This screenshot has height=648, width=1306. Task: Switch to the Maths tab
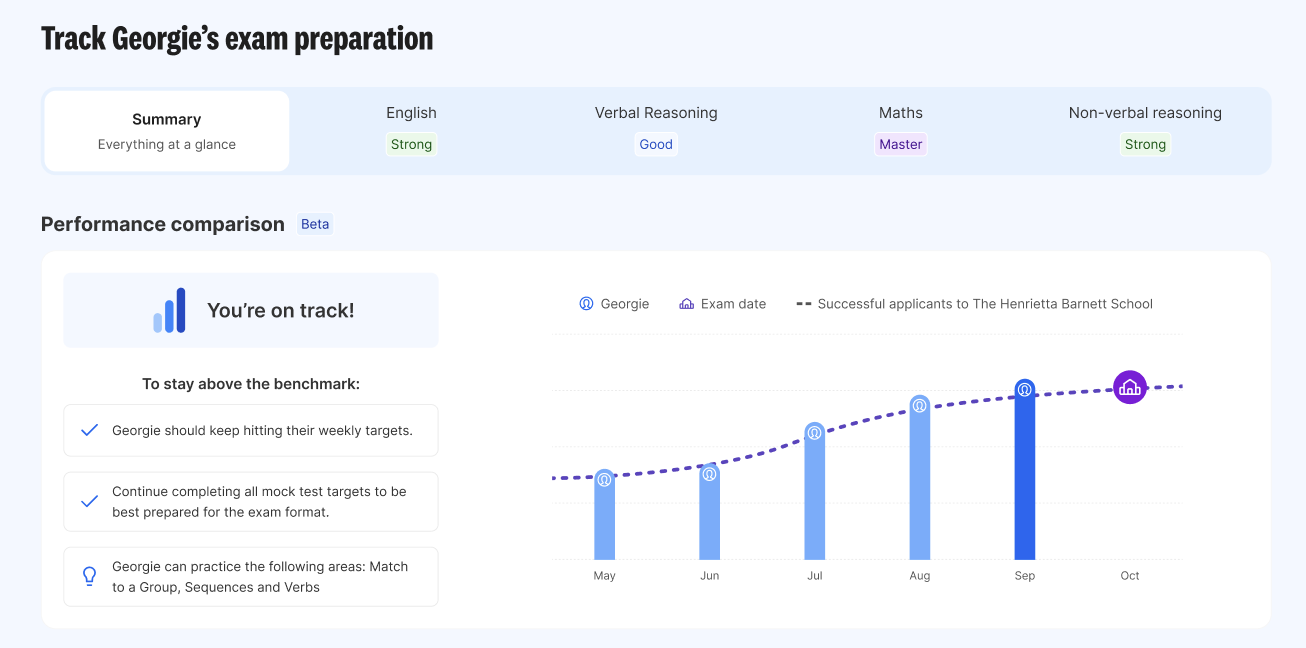point(900,128)
